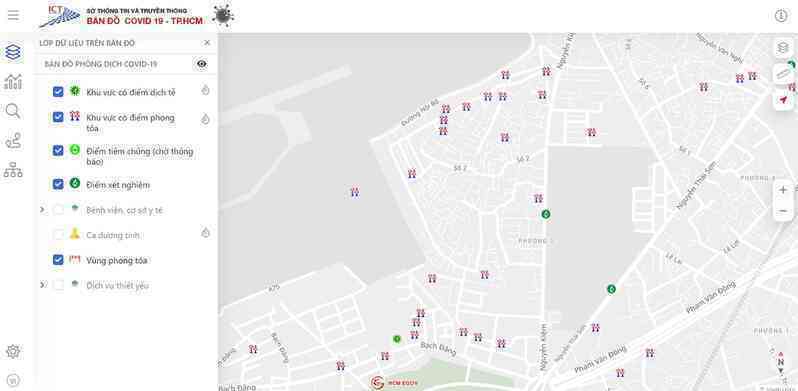Zoom out with the minus button
The height and width of the screenshot is (391, 798).
783,211
